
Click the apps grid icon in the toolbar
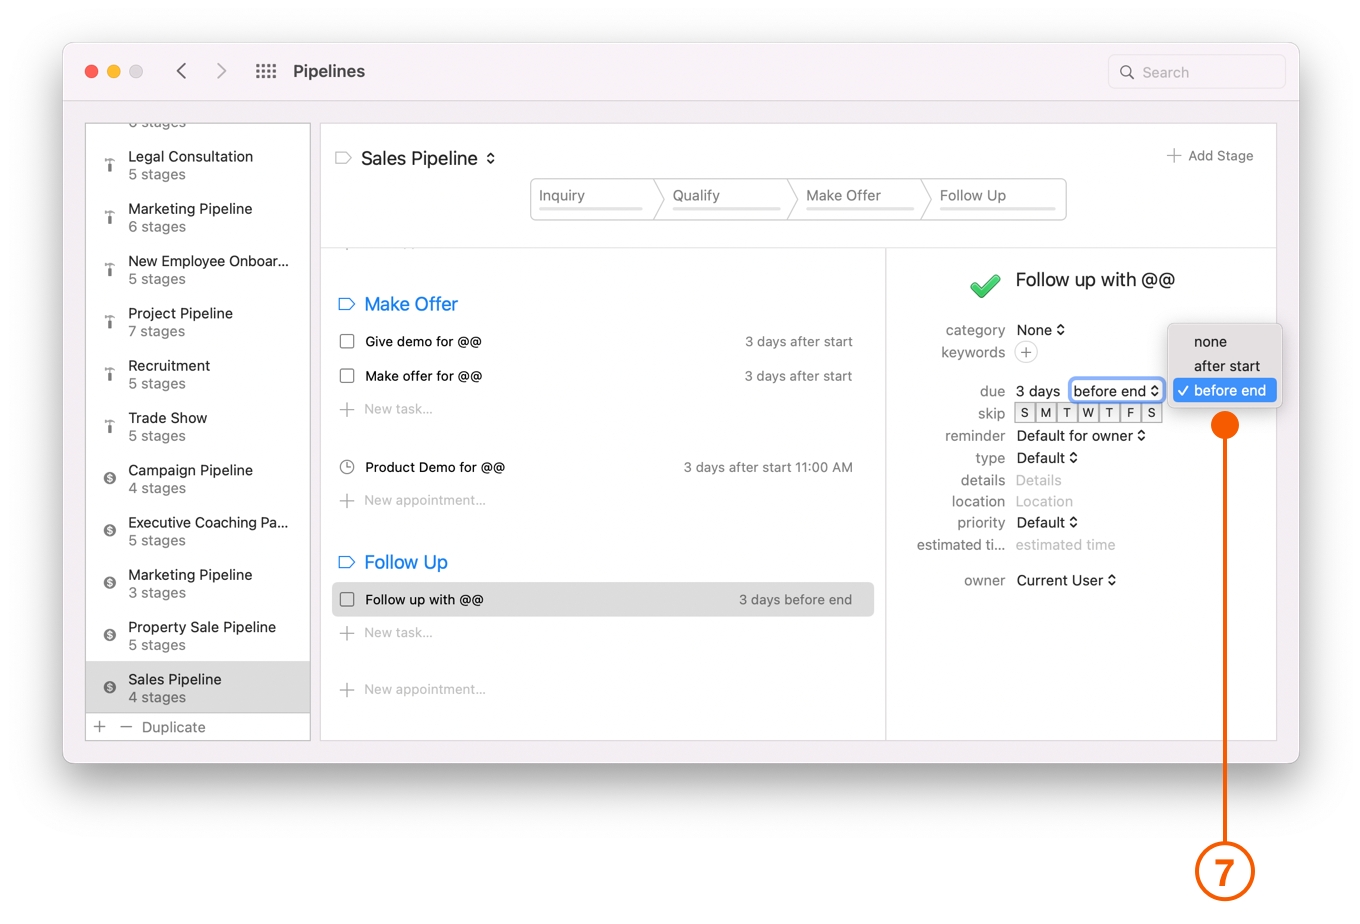tap(265, 71)
